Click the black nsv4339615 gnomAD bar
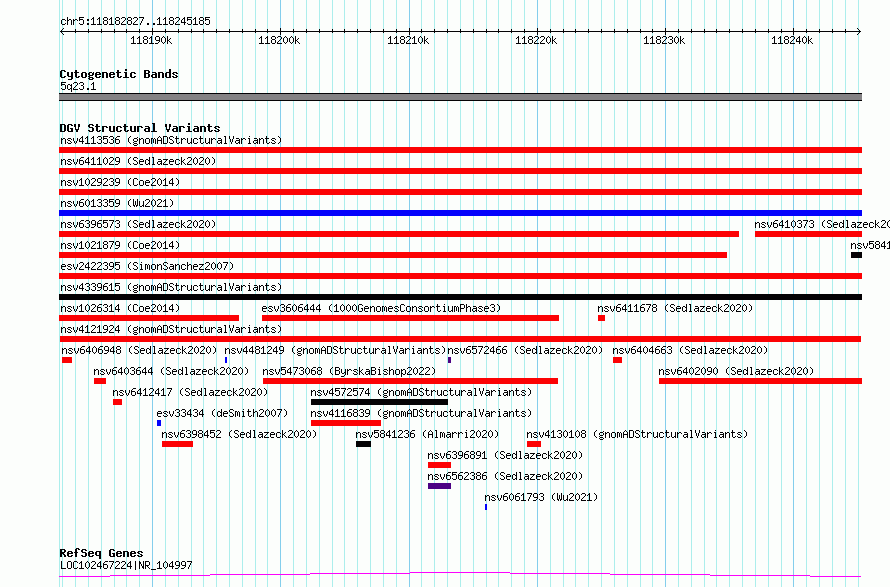The image size is (890, 587). coord(460,297)
